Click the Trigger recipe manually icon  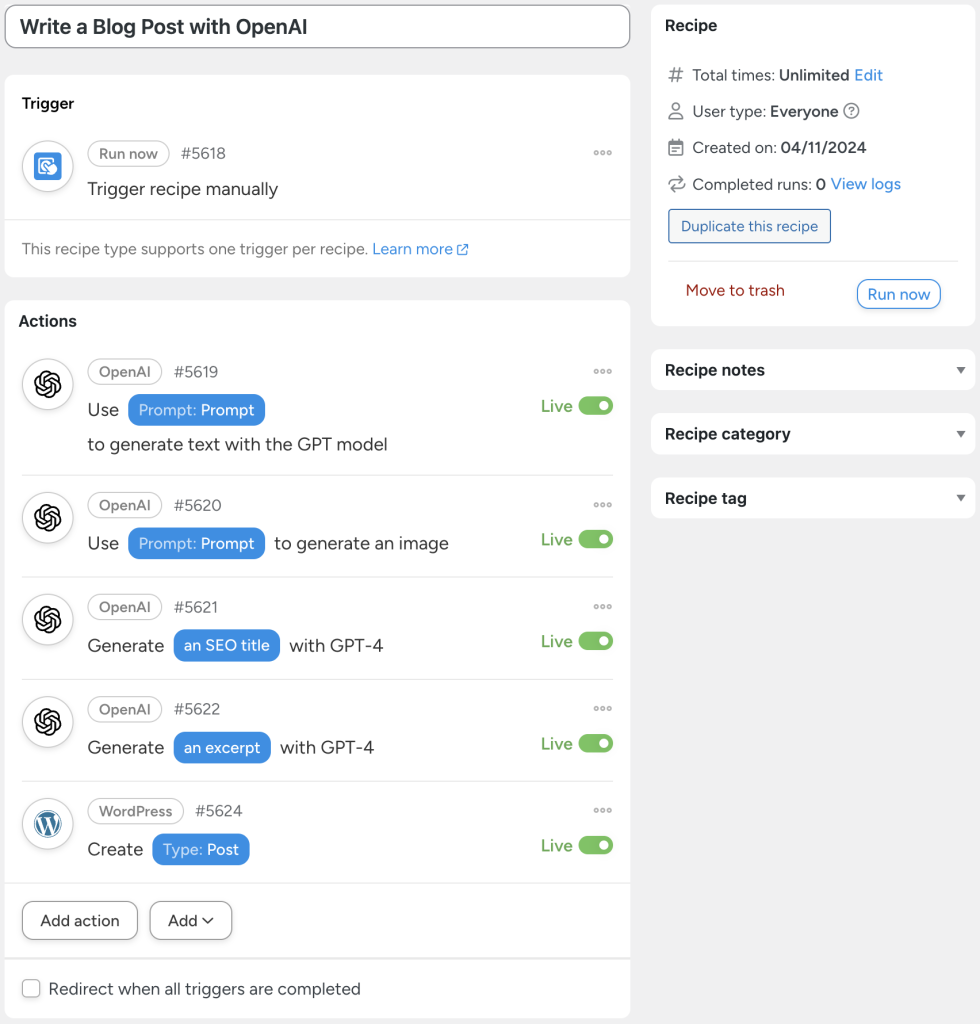(47, 166)
